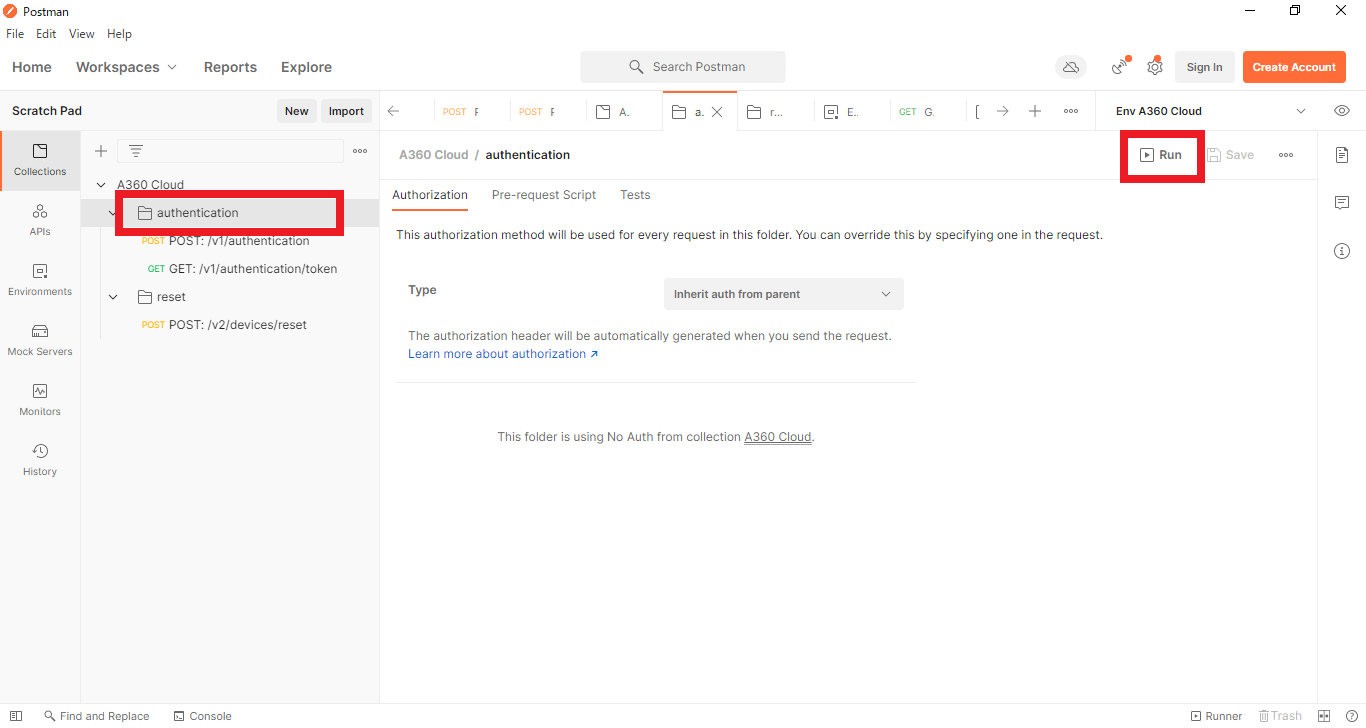Click the help question mark icon
Screen dimensions: 1366x728
pyautogui.click(x=1350, y=716)
